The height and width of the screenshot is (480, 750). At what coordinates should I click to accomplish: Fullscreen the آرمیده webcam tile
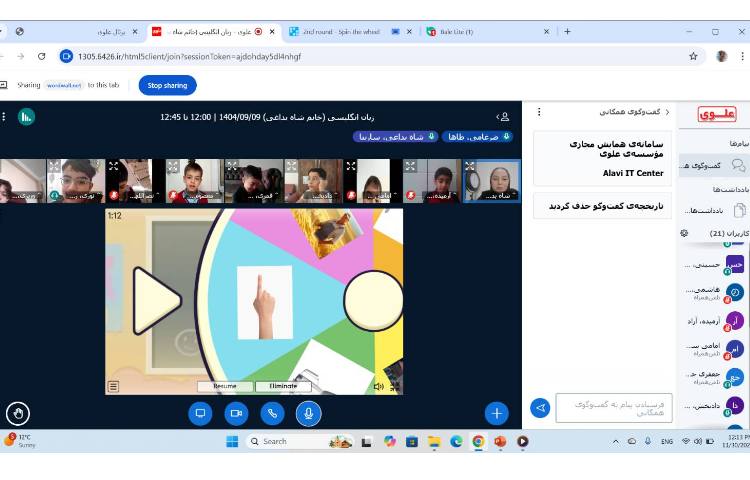[410, 166]
